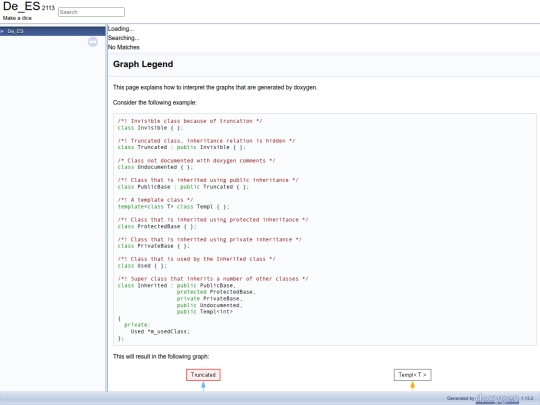Click 'Generated by' footer text
Image resolution: width=540 pixels, height=405 pixels.
click(460, 398)
